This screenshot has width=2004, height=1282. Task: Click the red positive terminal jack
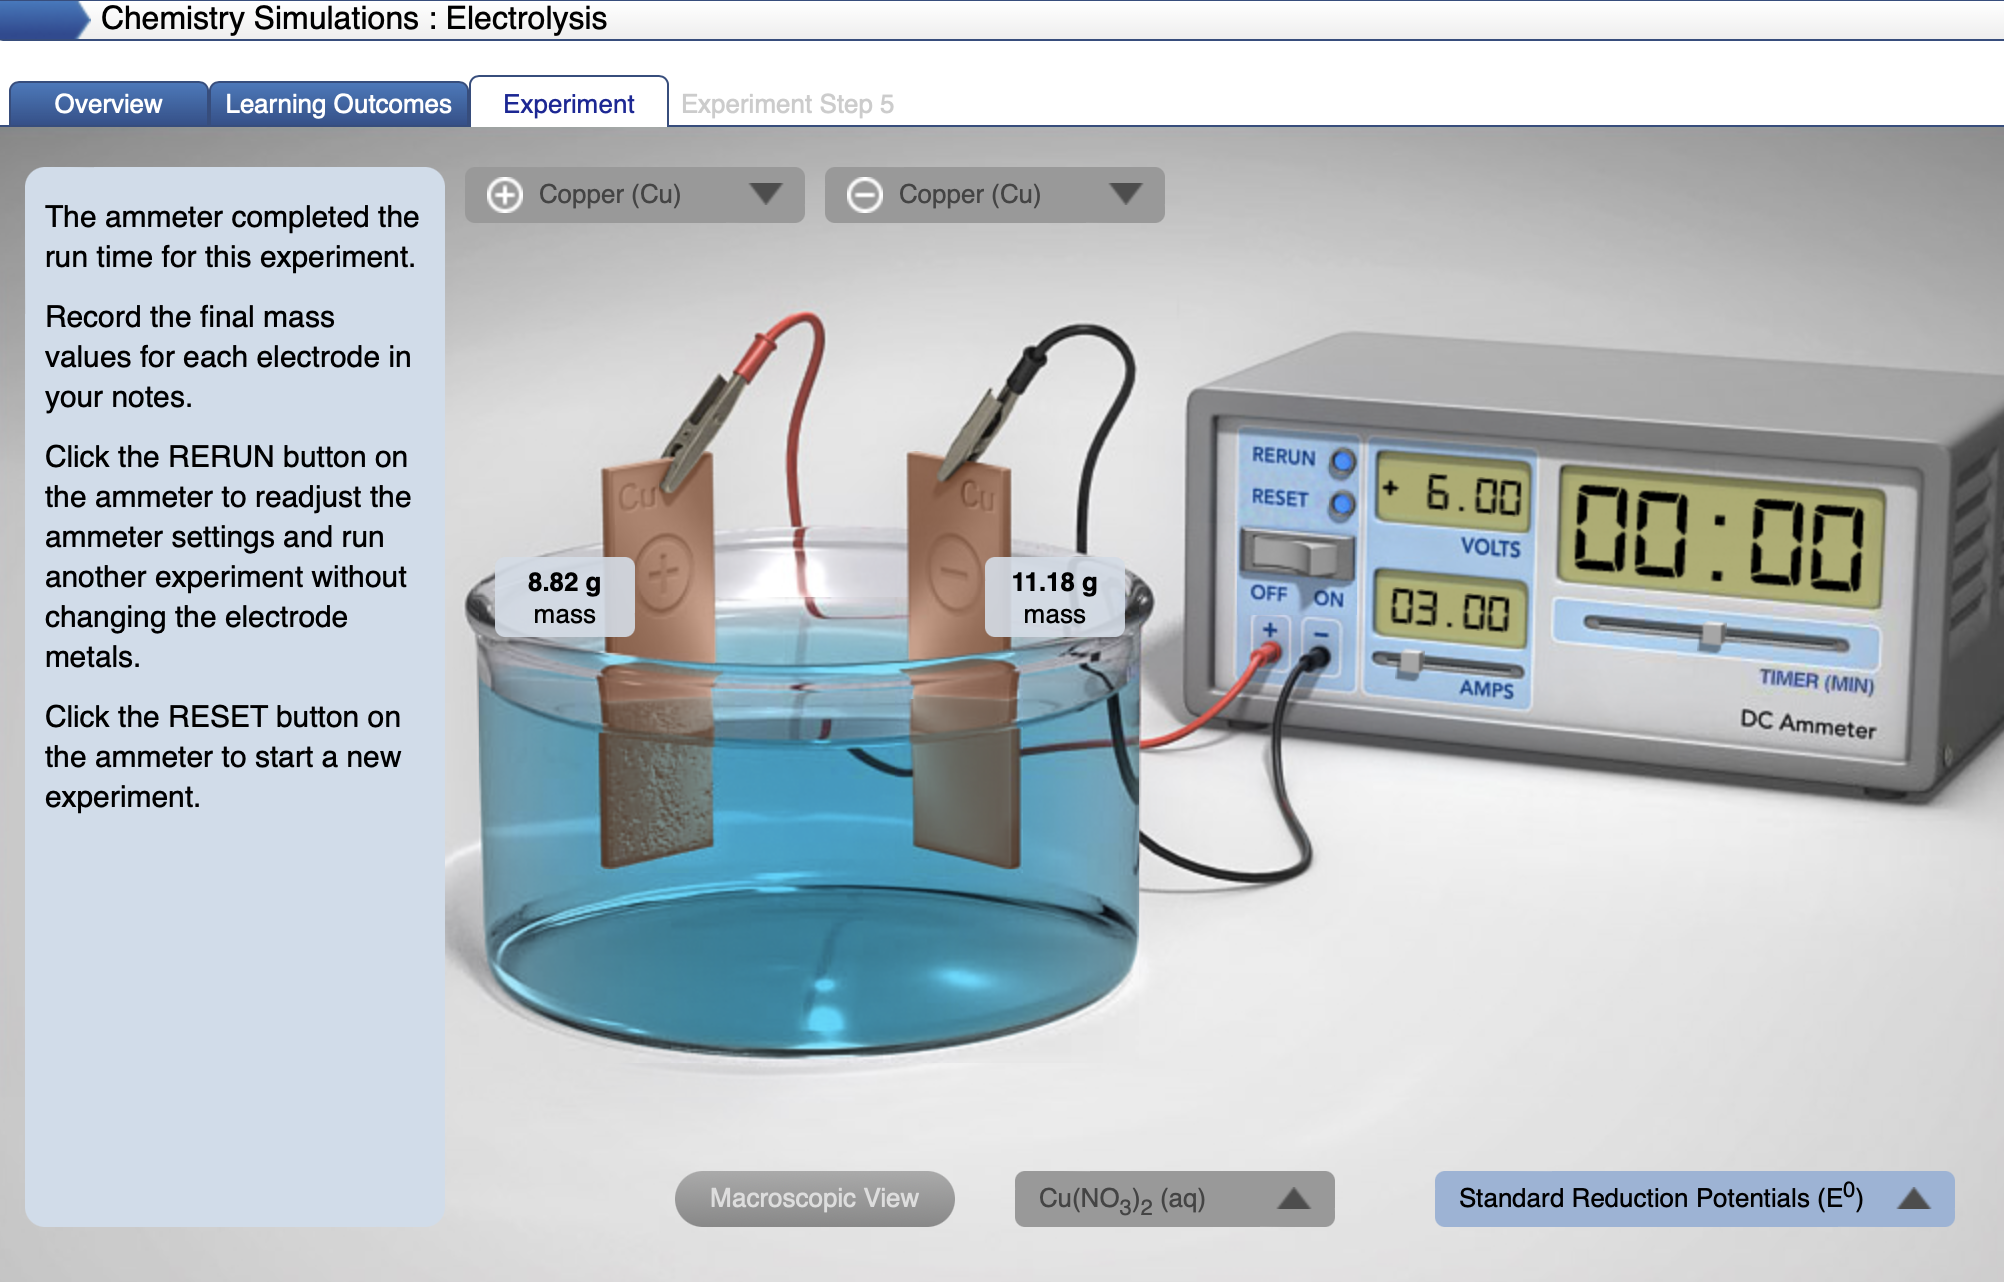pyautogui.click(x=1271, y=650)
